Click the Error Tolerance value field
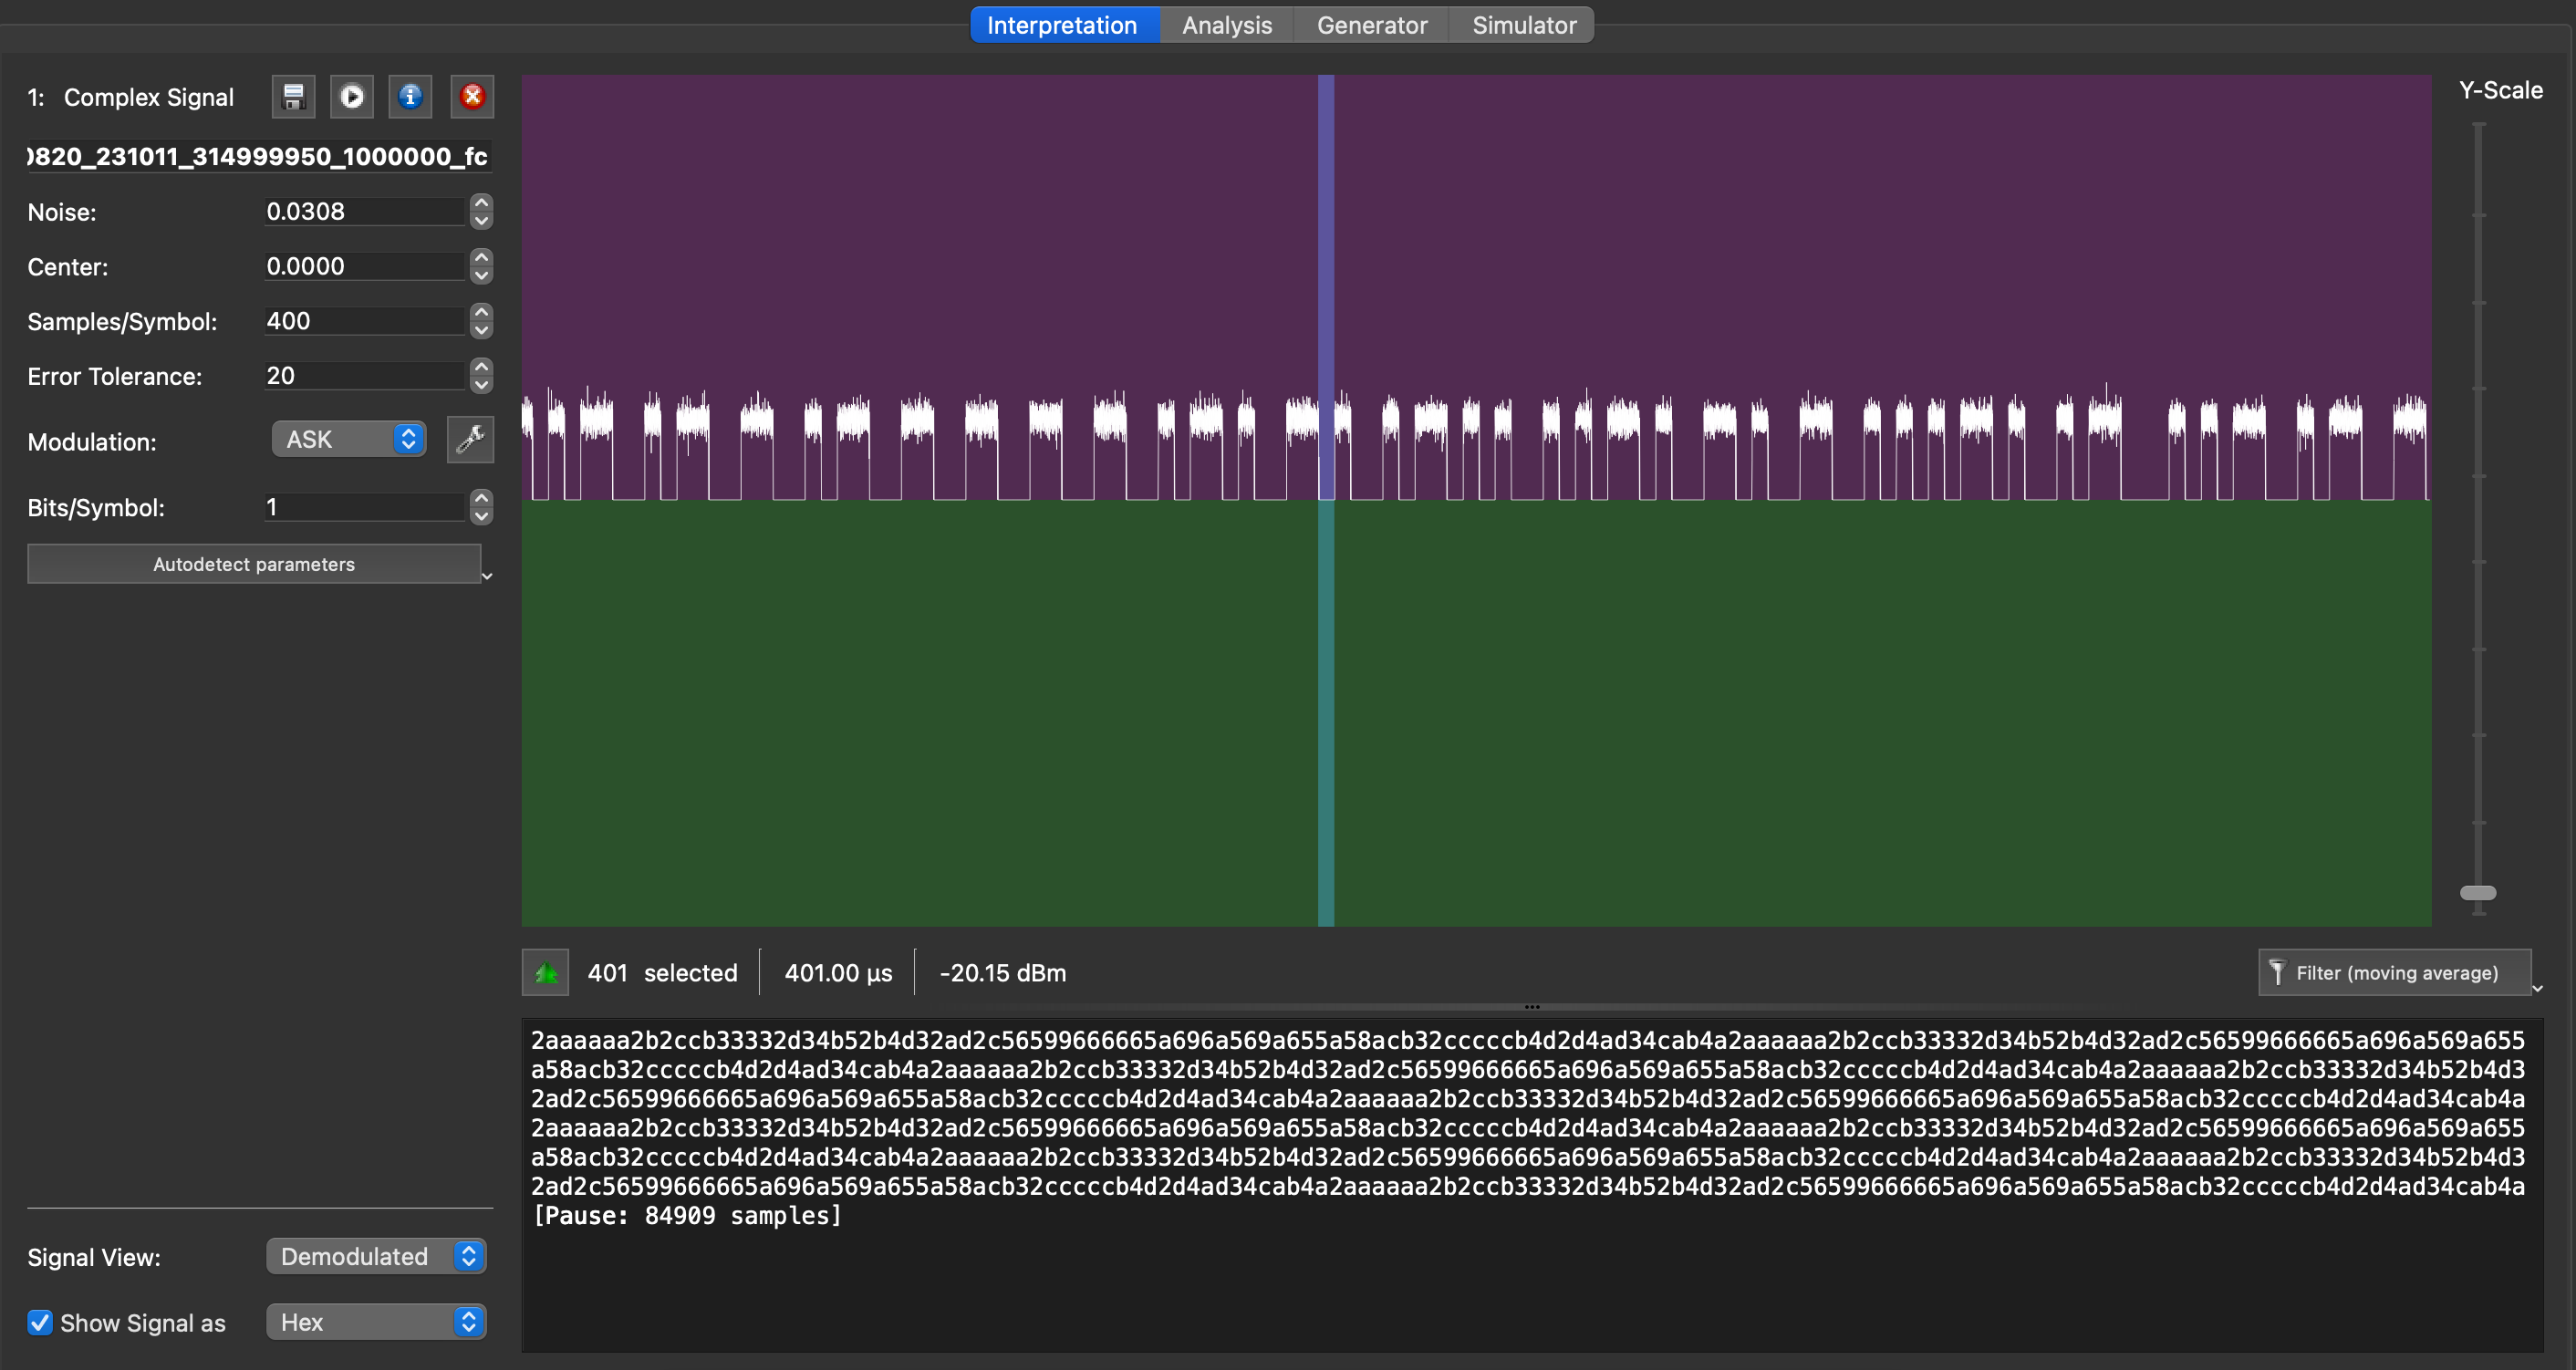 [365, 377]
